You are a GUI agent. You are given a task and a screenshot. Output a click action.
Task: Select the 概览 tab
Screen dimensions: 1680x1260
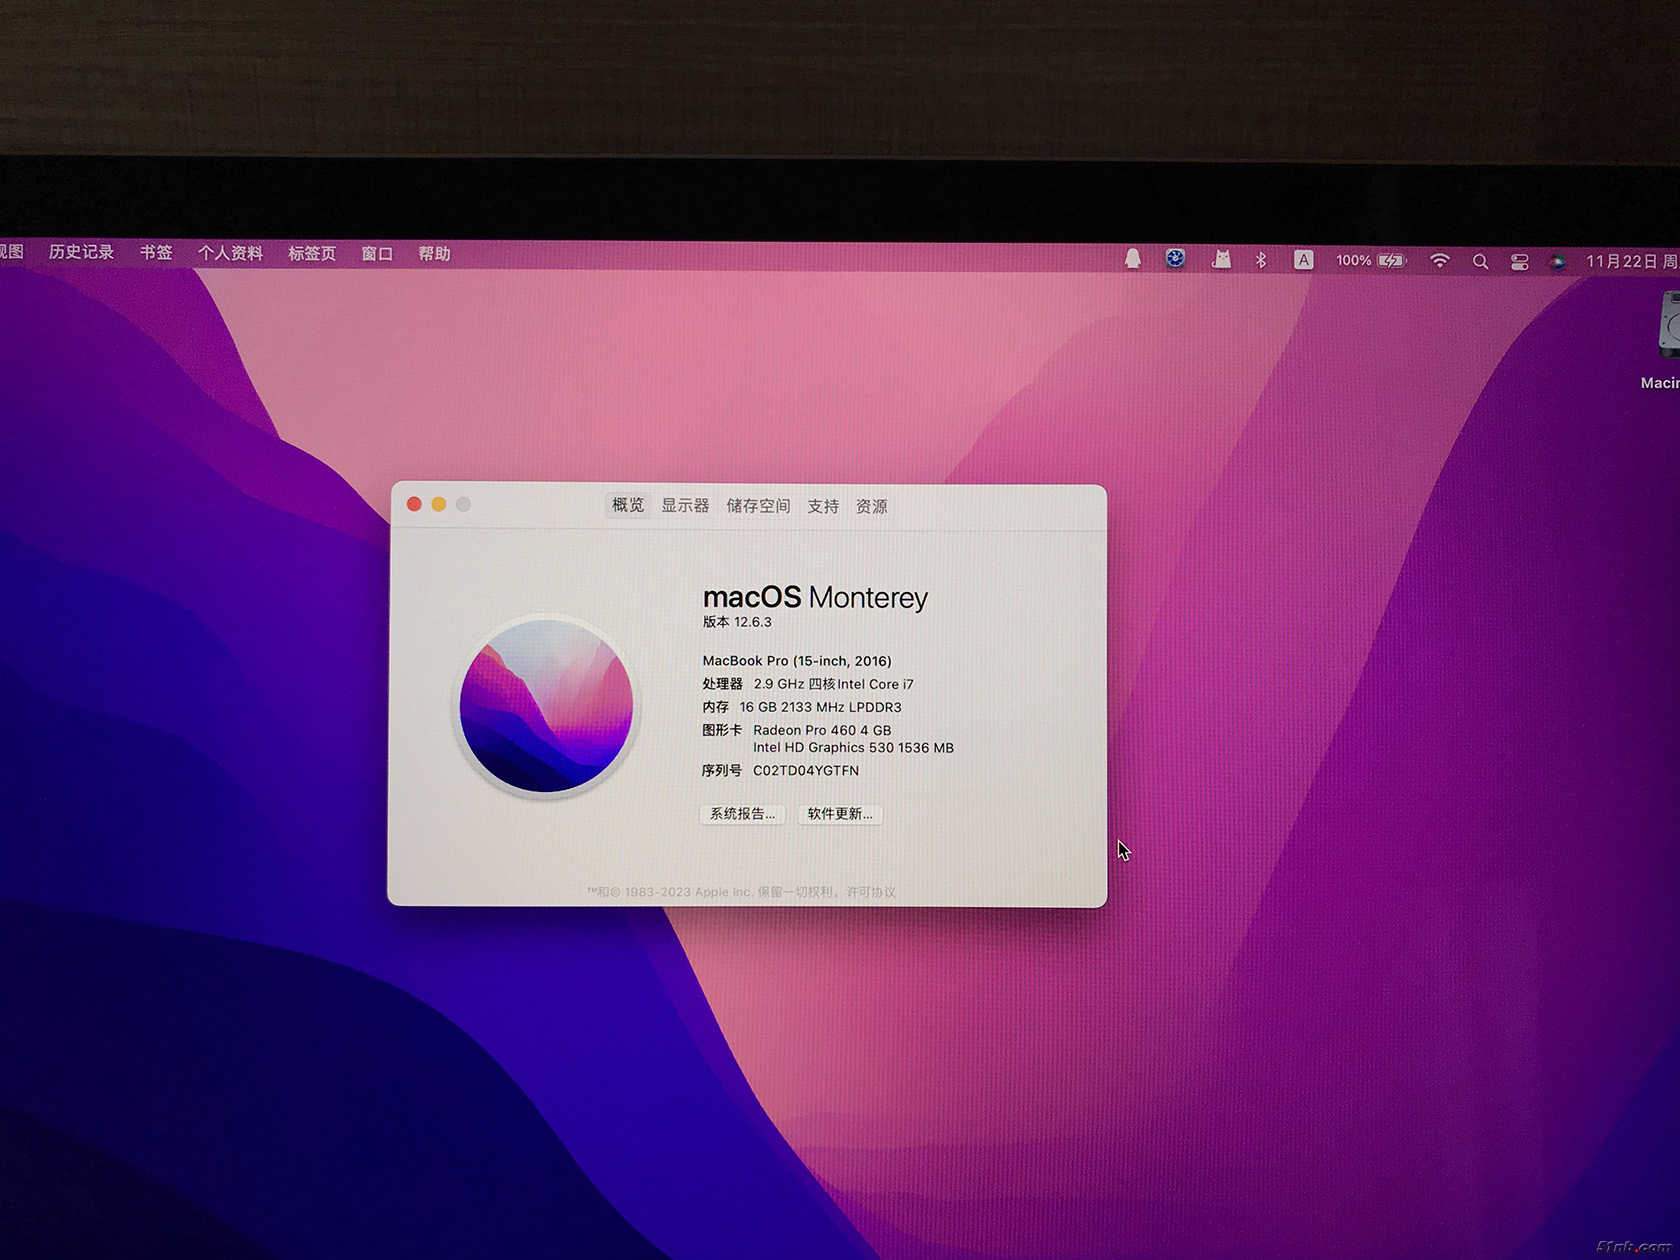click(x=628, y=505)
